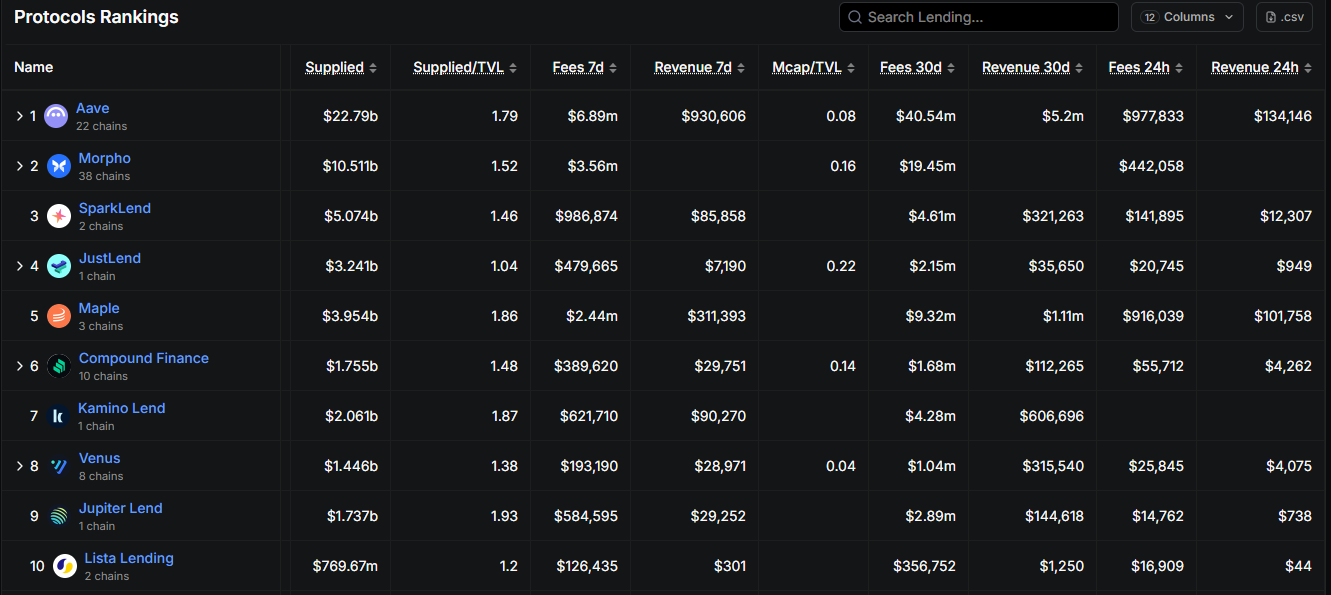This screenshot has height=595, width=1331.
Task: Click SparkLend's revenue 7d $85,858
Action: pos(718,216)
